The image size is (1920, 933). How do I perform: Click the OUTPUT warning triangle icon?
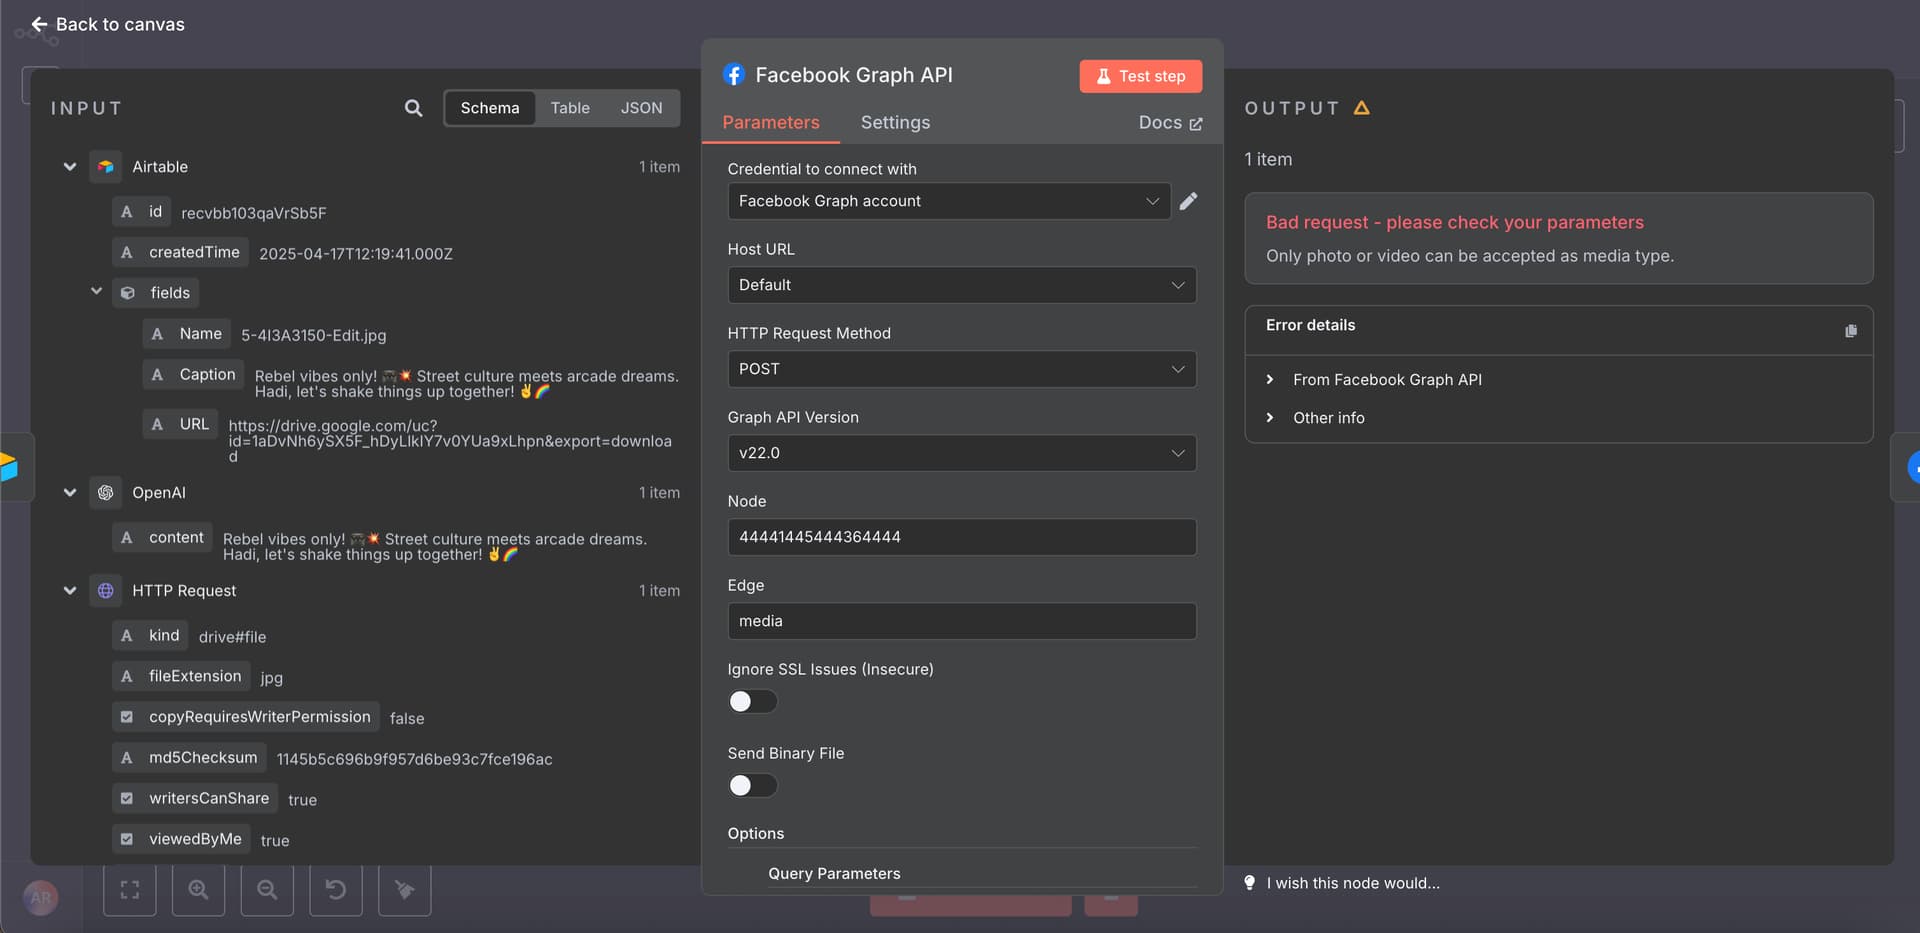coord(1361,108)
